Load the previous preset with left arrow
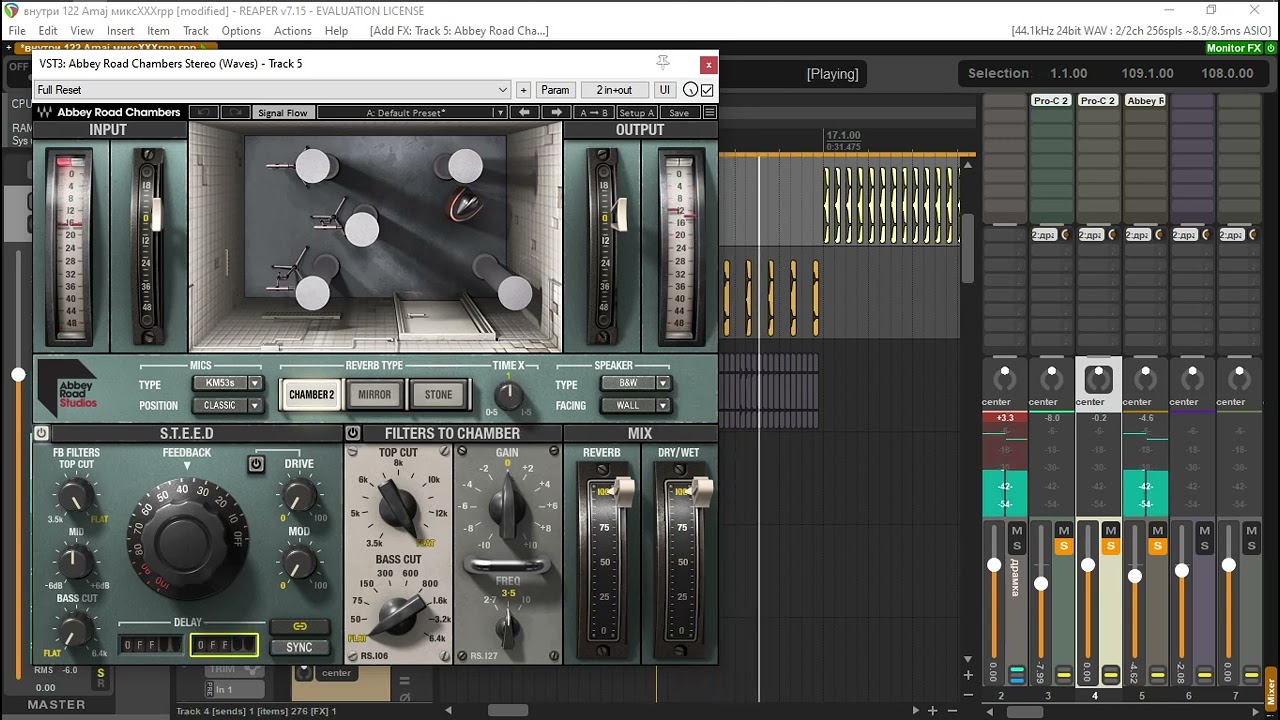The height and width of the screenshot is (720, 1280). (527, 113)
